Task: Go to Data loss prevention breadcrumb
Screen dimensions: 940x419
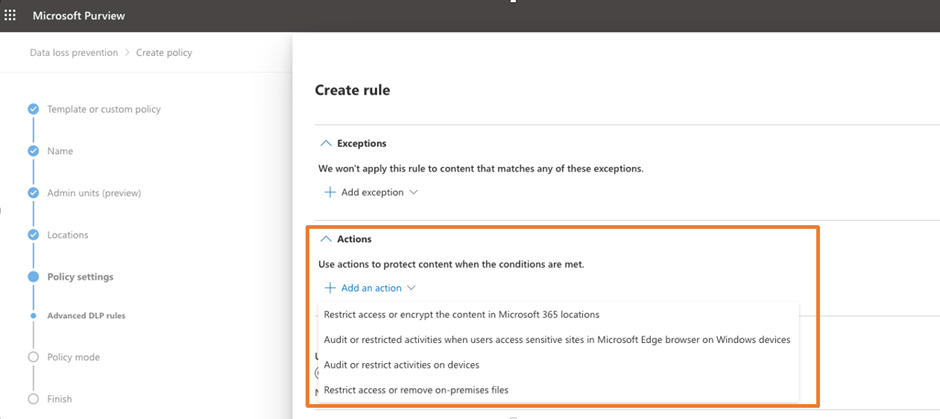Action: coord(74,53)
